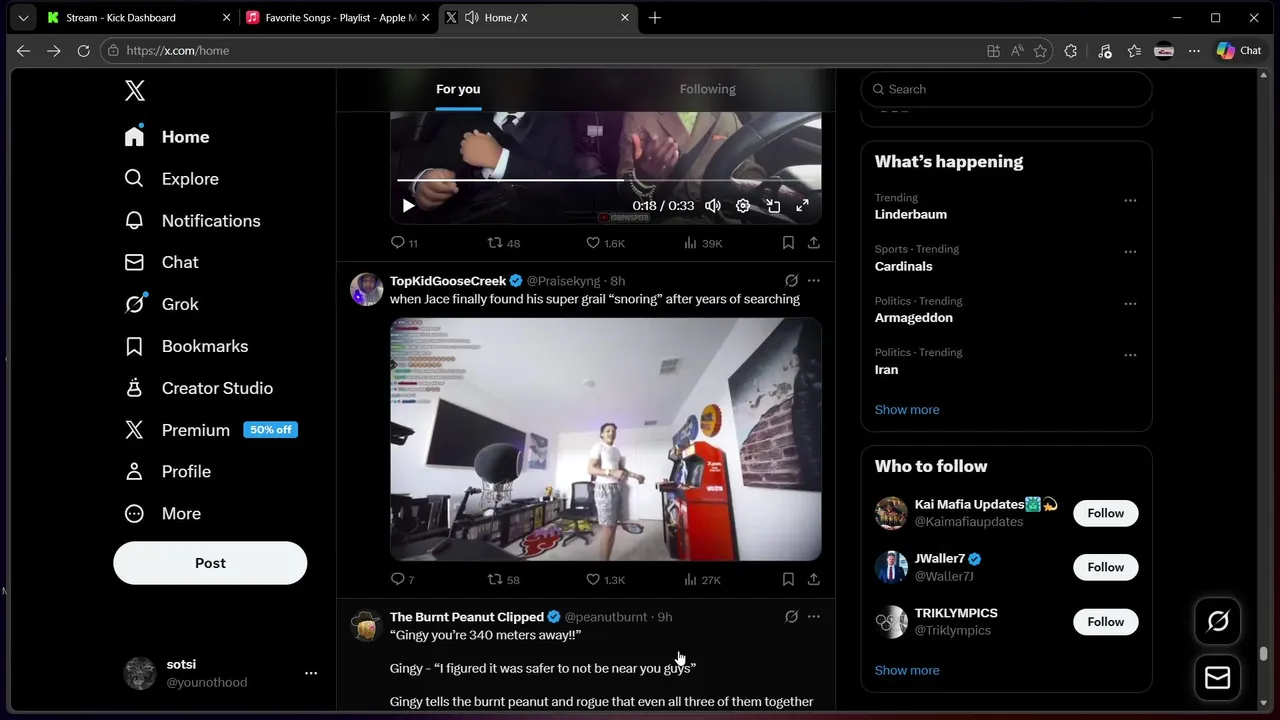The width and height of the screenshot is (1280, 720).
Task: Show more trending topics
Action: (x=907, y=410)
